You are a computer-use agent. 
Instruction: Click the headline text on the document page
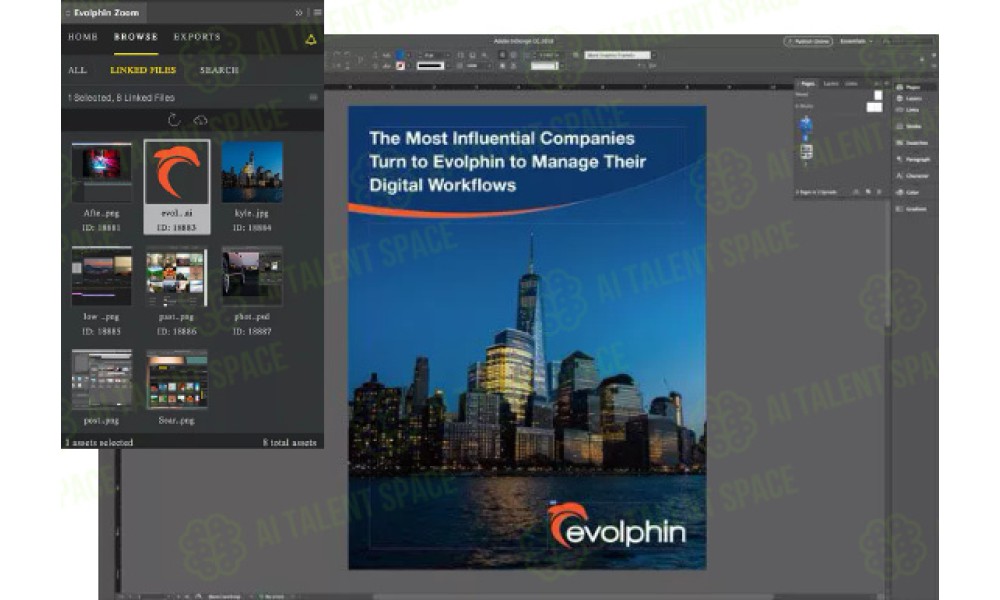[x=507, y=161]
